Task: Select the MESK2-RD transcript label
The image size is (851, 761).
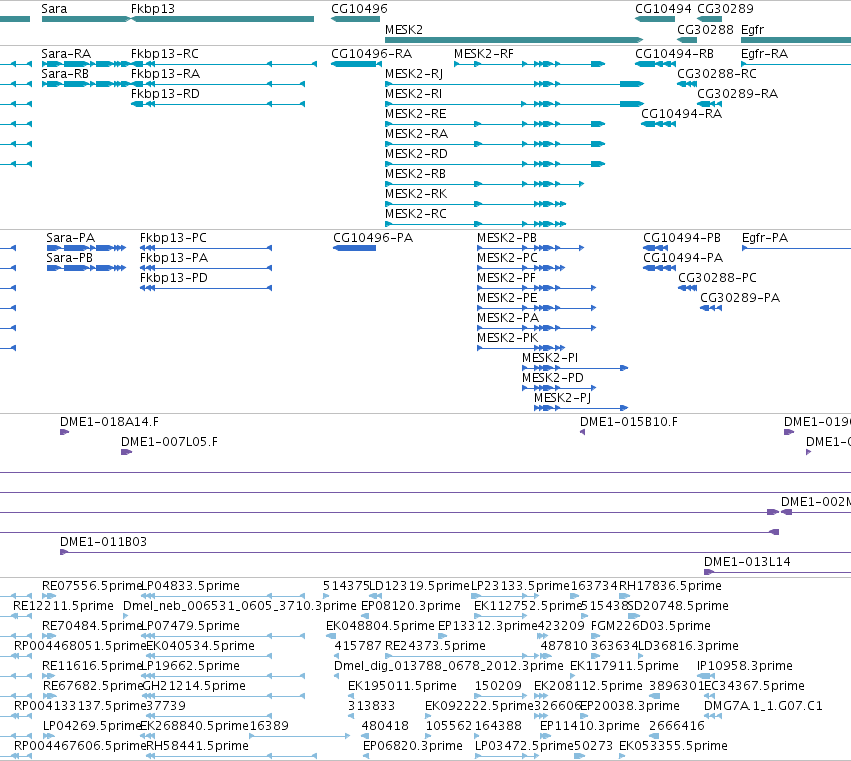Action: coord(416,154)
